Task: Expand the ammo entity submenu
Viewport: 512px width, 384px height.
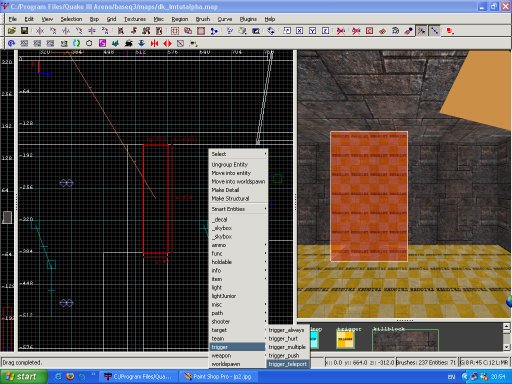Action: click(238, 245)
